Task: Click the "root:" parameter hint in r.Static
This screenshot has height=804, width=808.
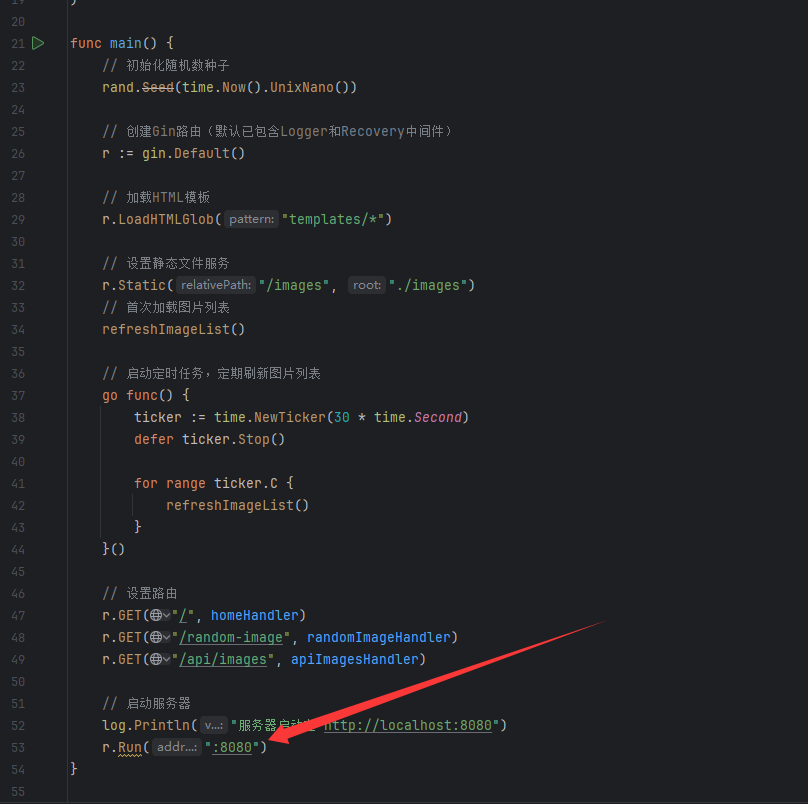Action: [367, 285]
